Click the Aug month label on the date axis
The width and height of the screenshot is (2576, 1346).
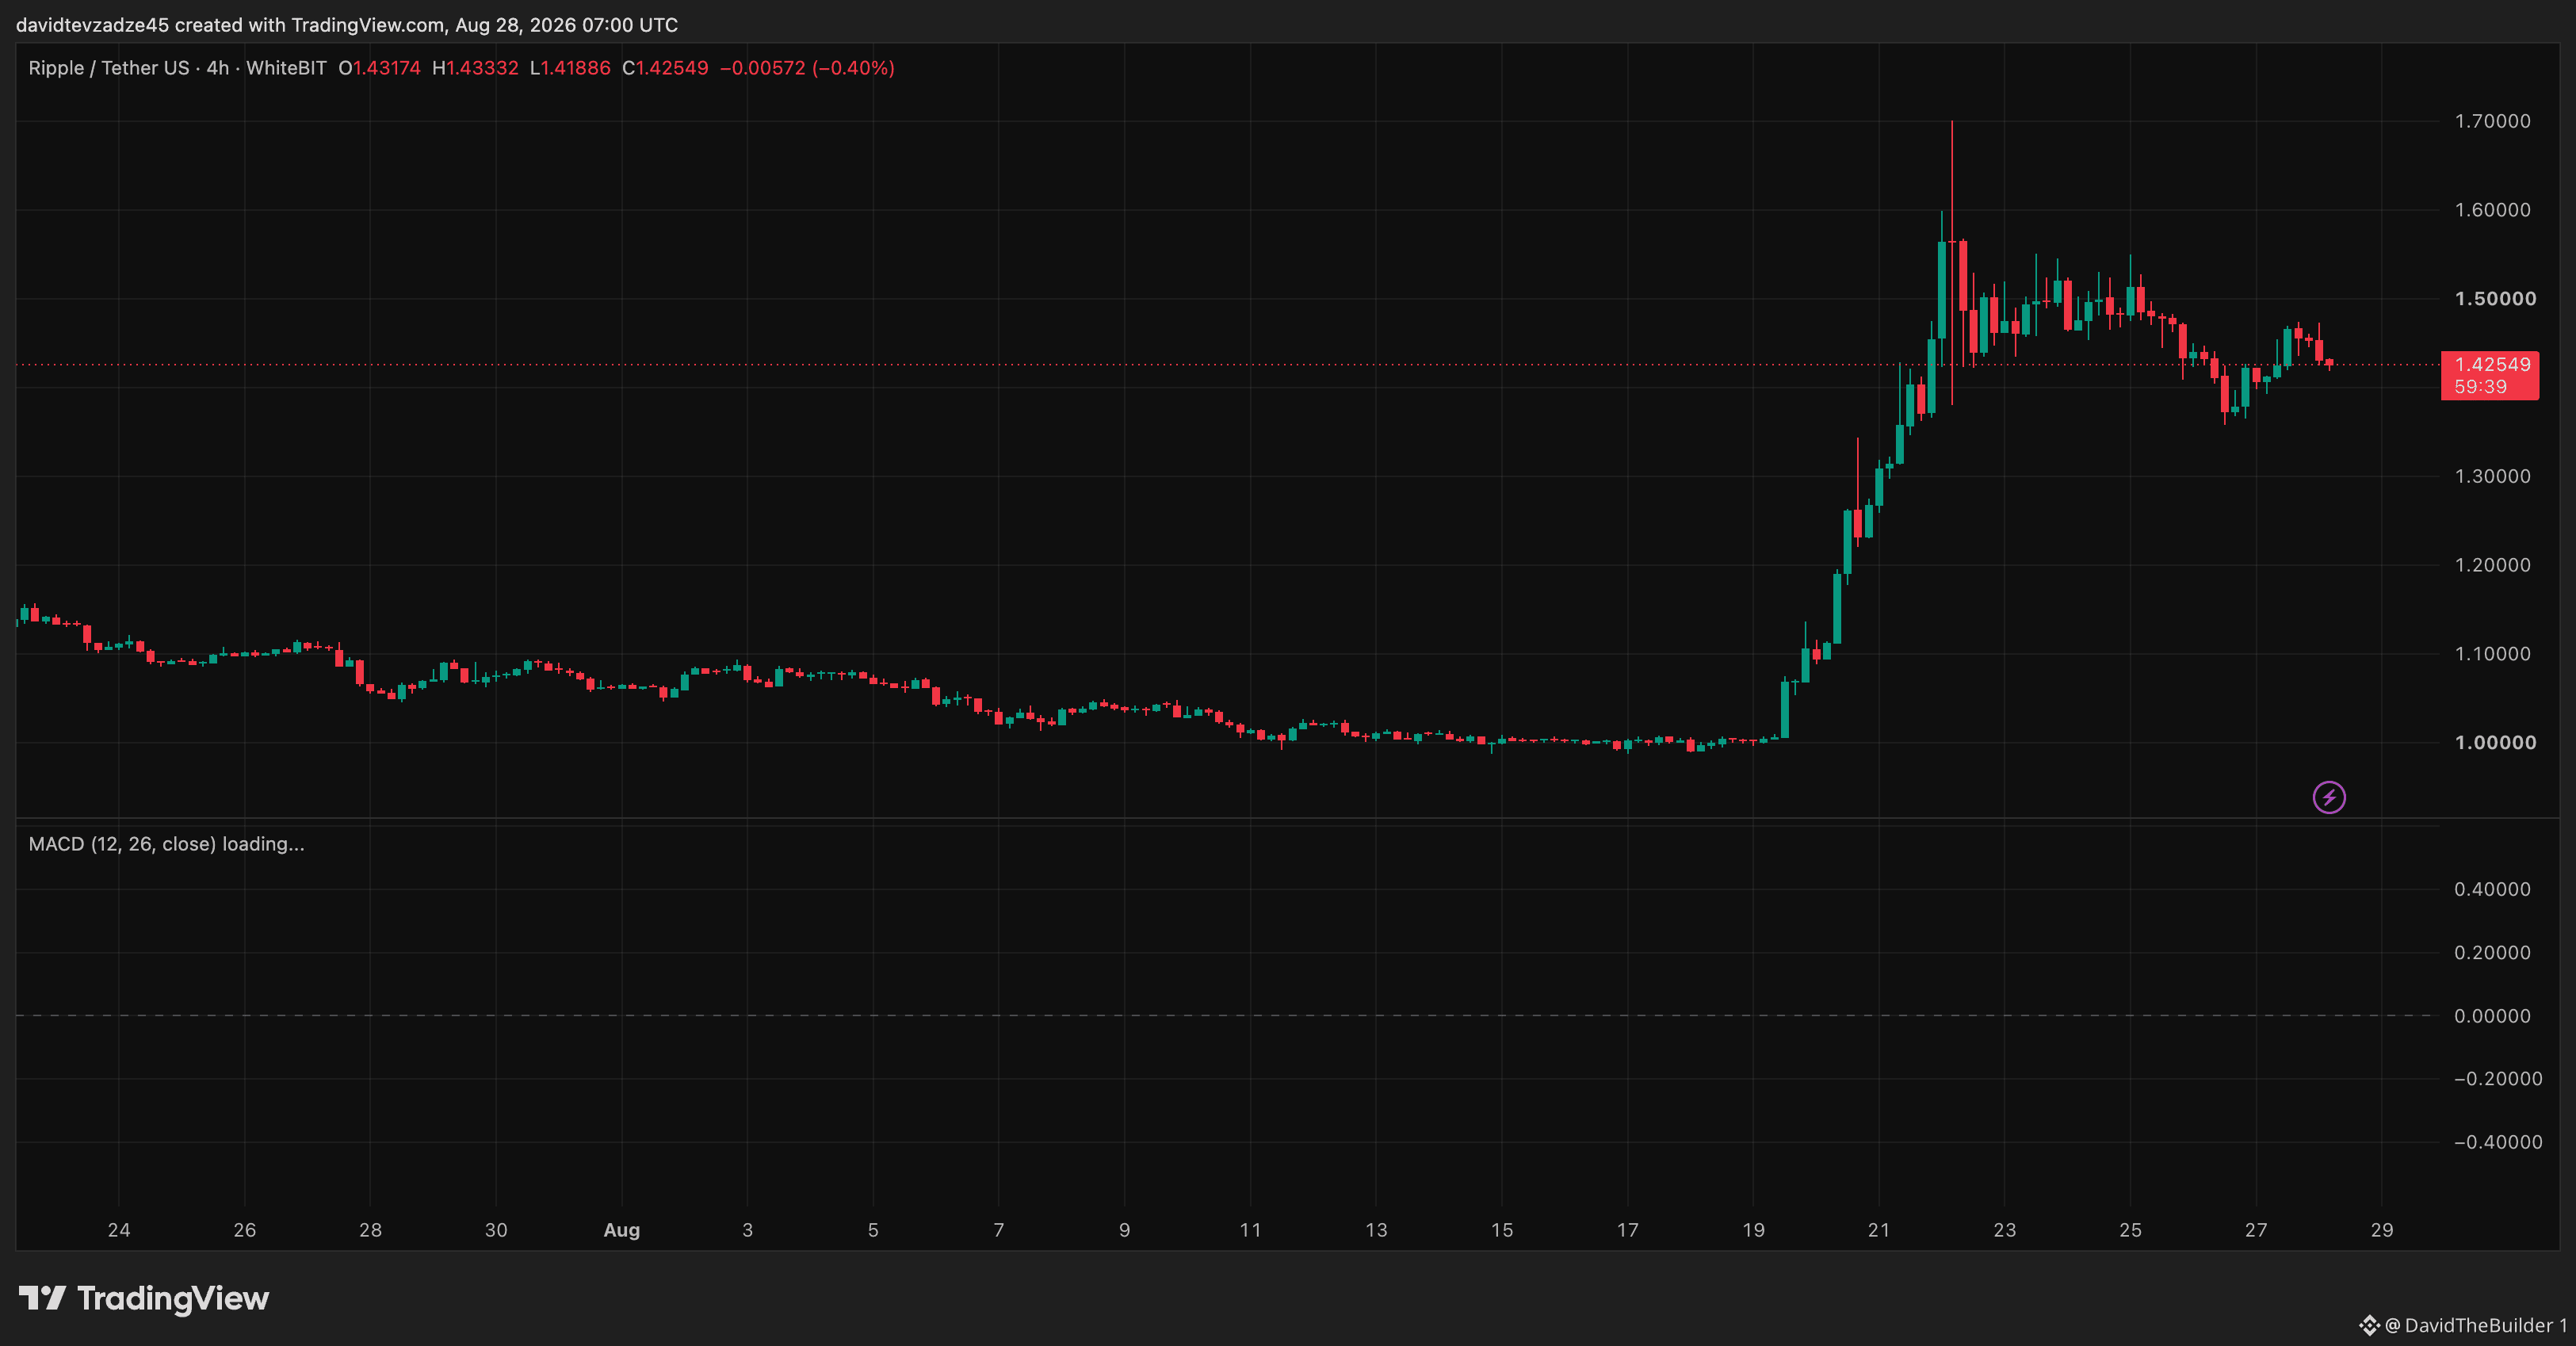(622, 1230)
